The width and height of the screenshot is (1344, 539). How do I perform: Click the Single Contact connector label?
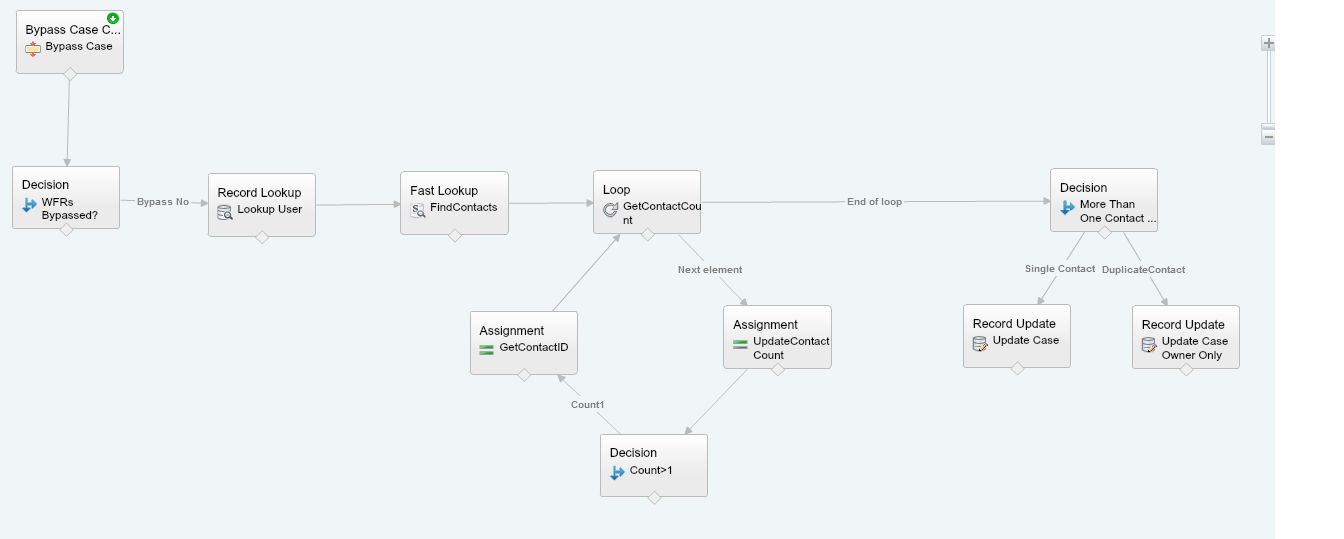click(1060, 269)
